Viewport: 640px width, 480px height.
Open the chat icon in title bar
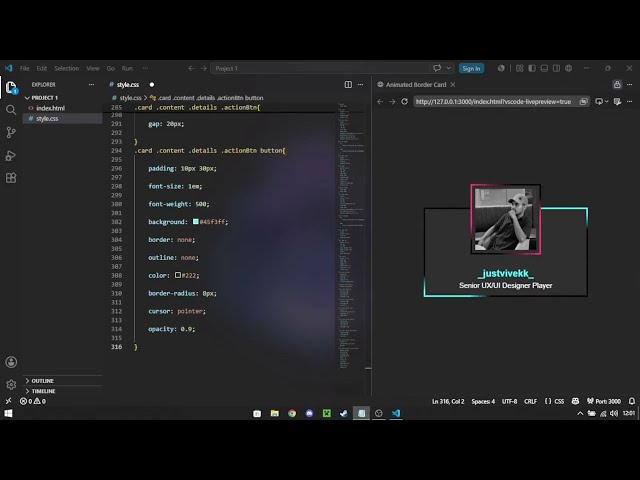[437, 68]
